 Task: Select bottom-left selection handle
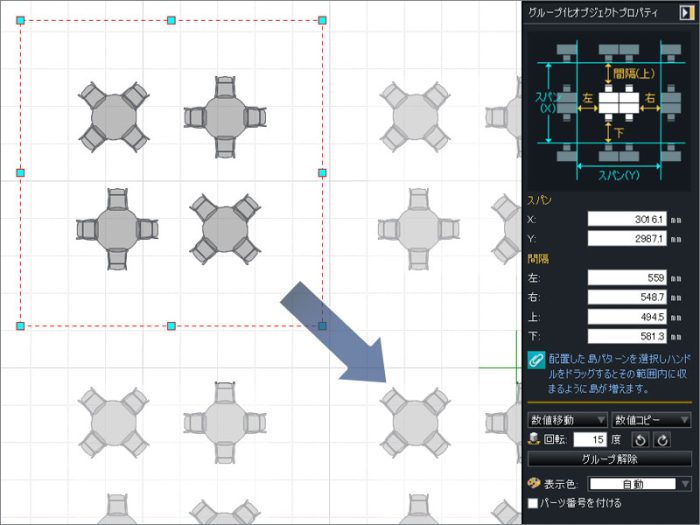20,326
